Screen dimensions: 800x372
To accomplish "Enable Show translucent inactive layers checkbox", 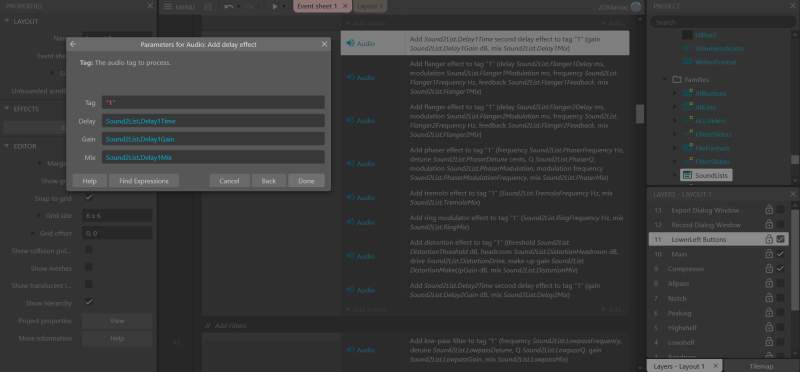I will point(89,285).
